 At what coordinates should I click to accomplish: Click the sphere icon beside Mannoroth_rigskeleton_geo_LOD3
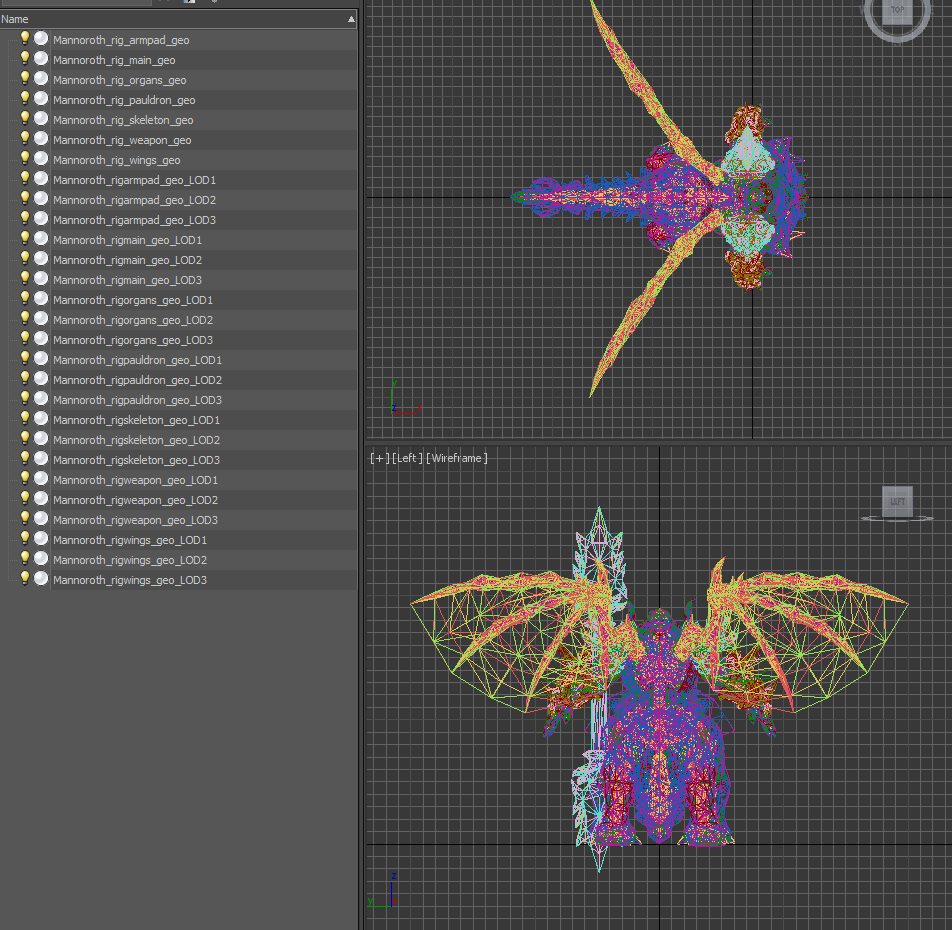point(41,460)
